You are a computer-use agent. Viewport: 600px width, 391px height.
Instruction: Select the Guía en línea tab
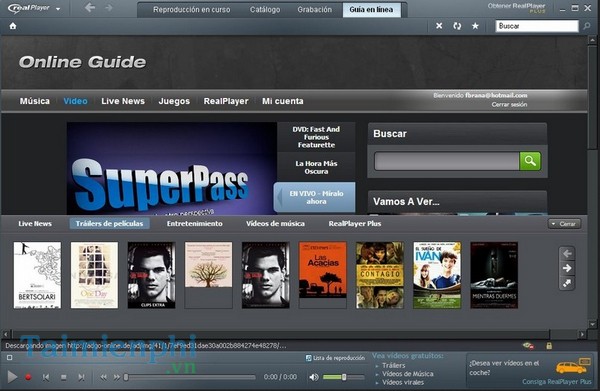click(x=371, y=10)
